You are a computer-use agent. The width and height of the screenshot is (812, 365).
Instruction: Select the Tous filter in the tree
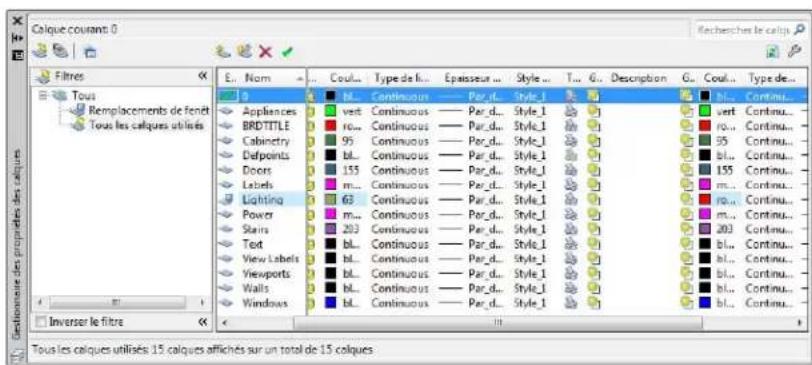click(x=83, y=96)
